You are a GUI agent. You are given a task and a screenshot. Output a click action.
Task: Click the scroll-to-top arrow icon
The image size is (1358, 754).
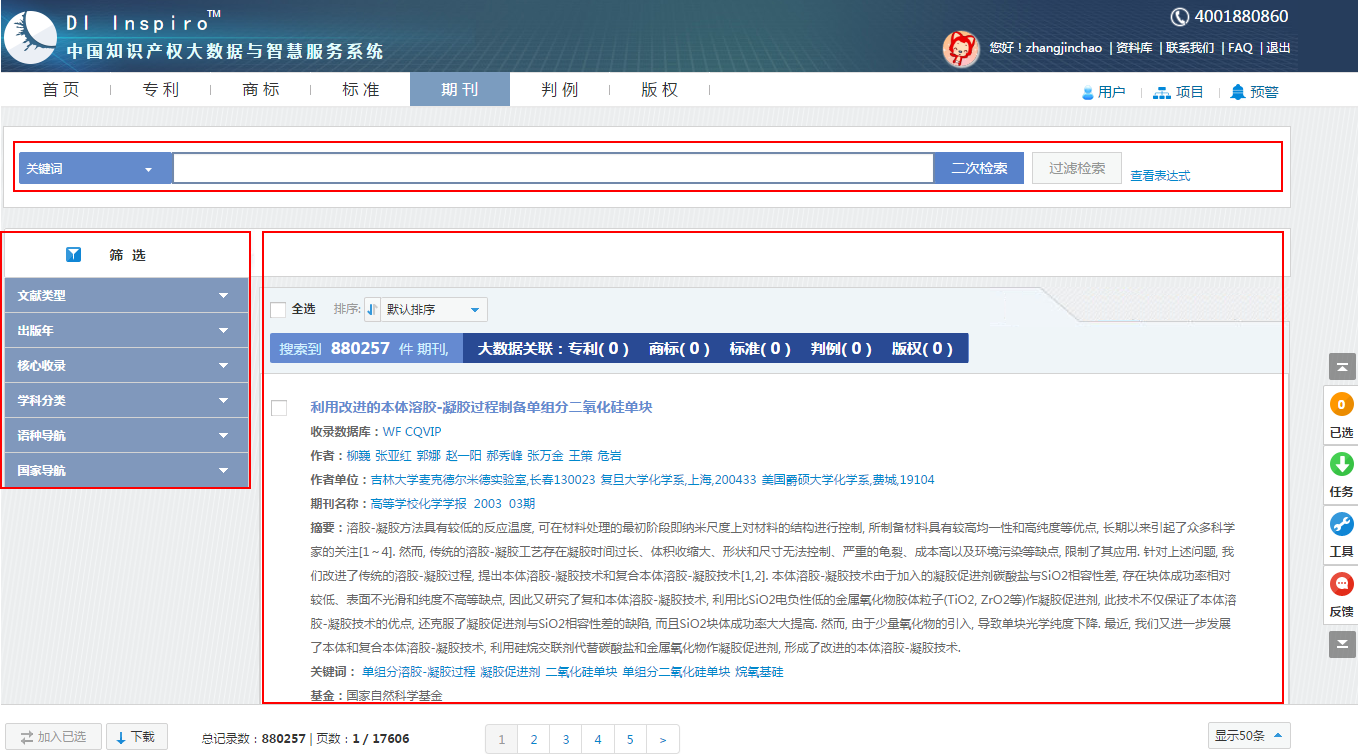[x=1341, y=367]
